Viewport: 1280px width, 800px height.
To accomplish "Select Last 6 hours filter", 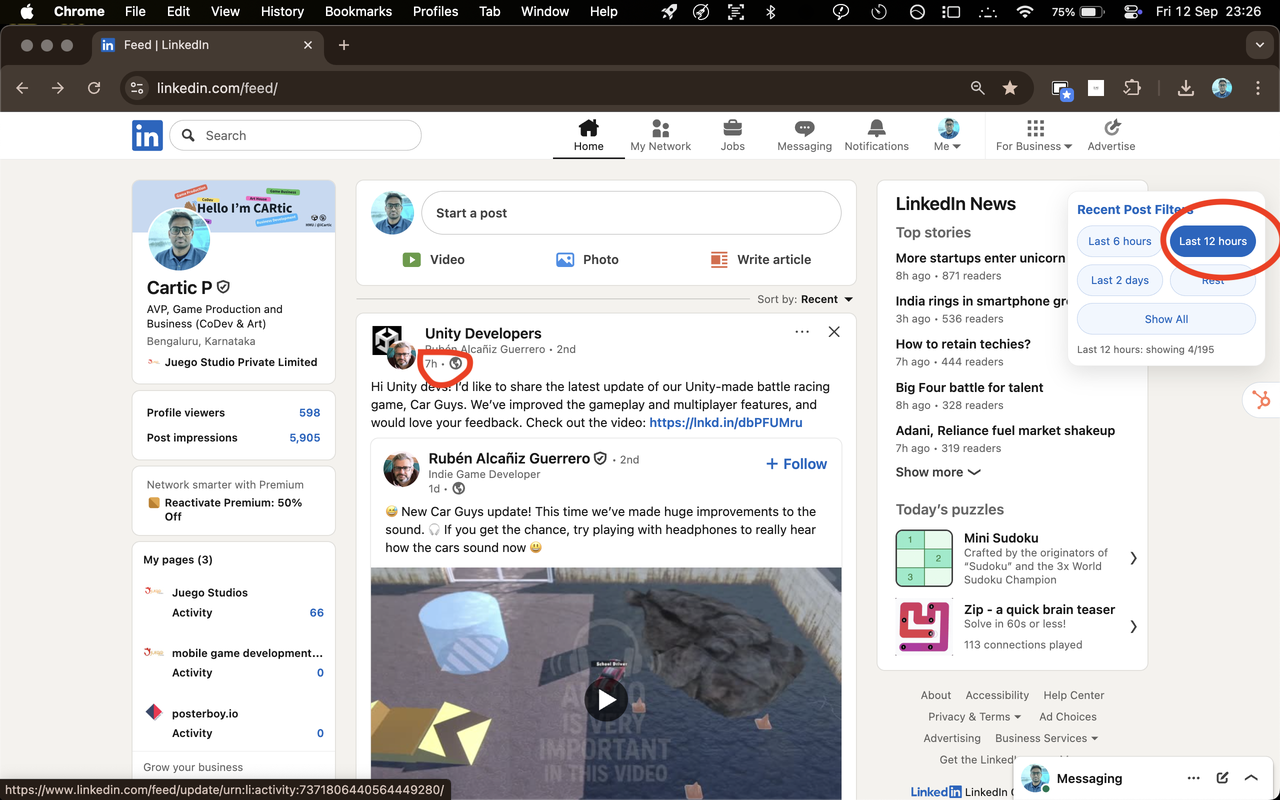I will [1120, 241].
